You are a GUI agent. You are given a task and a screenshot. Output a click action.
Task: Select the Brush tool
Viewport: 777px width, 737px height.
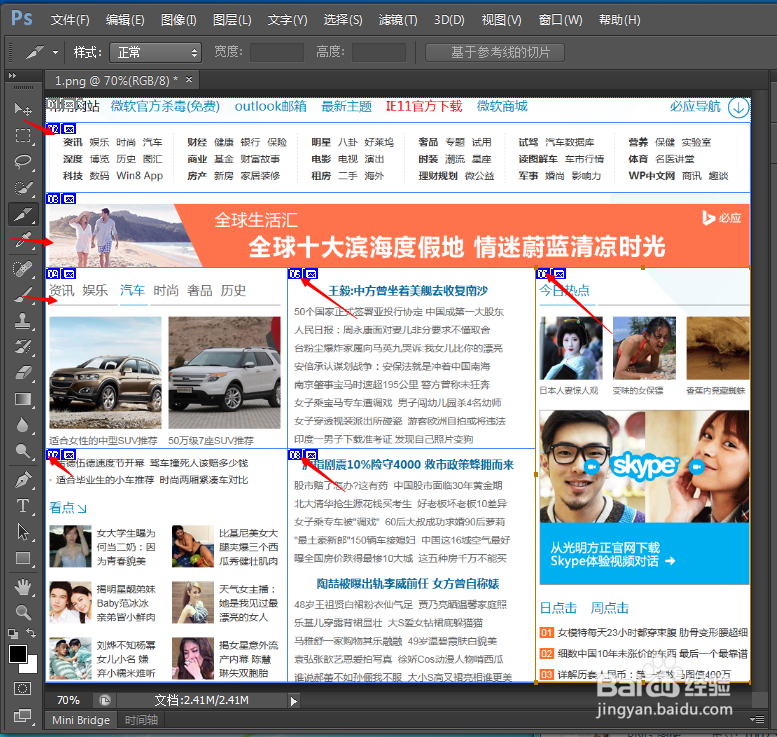coord(23,294)
